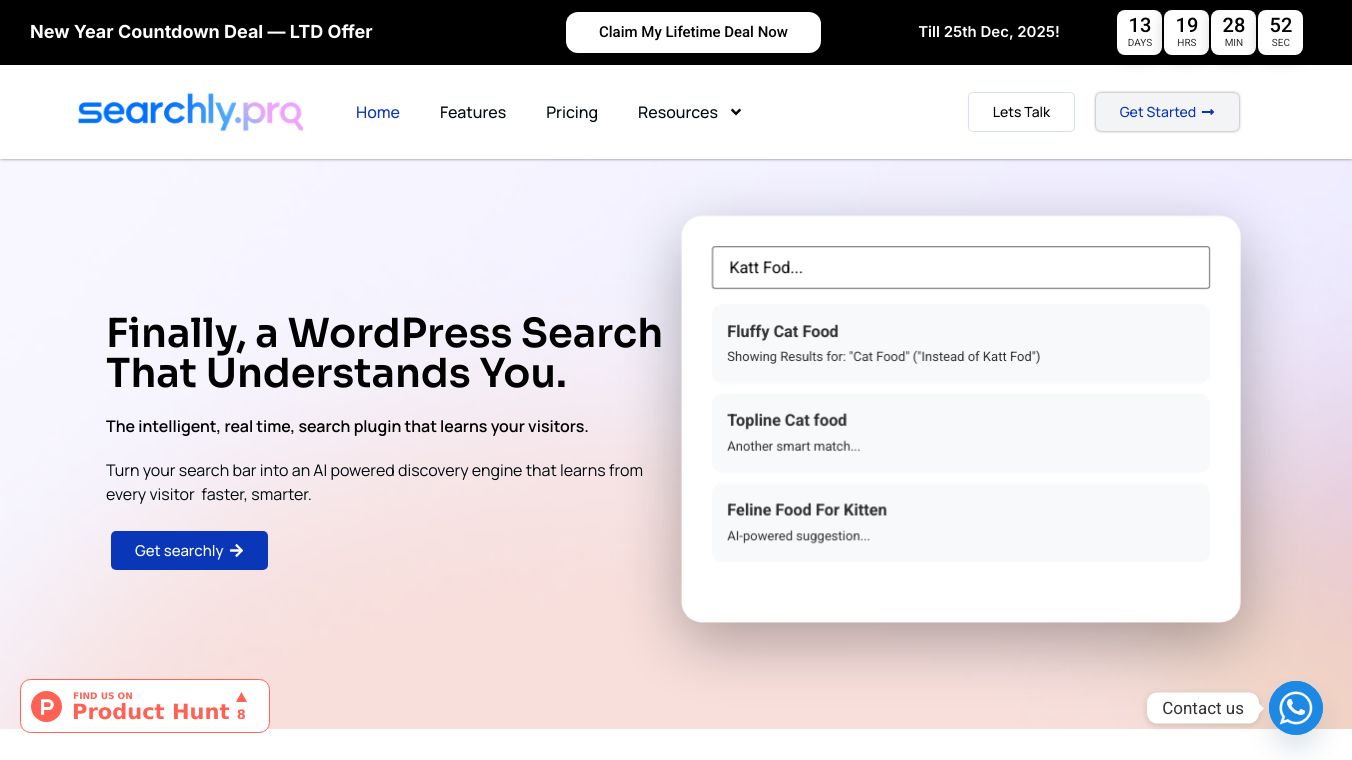This screenshot has width=1352, height=760.
Task: Click the searchly.pro logo
Action: pyautogui.click(x=190, y=112)
